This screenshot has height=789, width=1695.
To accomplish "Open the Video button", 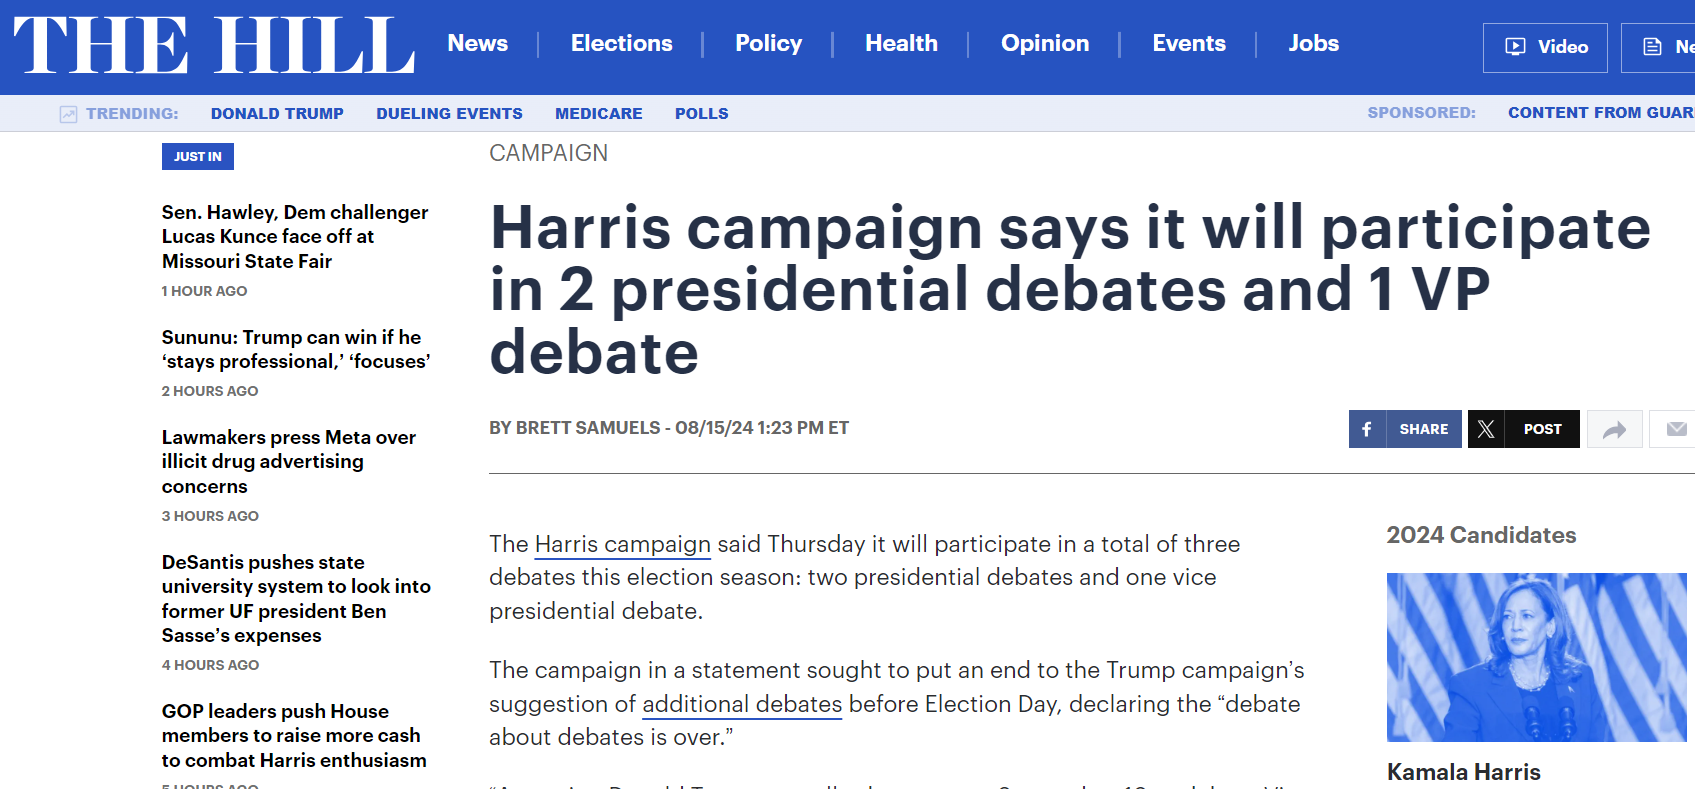I will click(x=1545, y=47).
